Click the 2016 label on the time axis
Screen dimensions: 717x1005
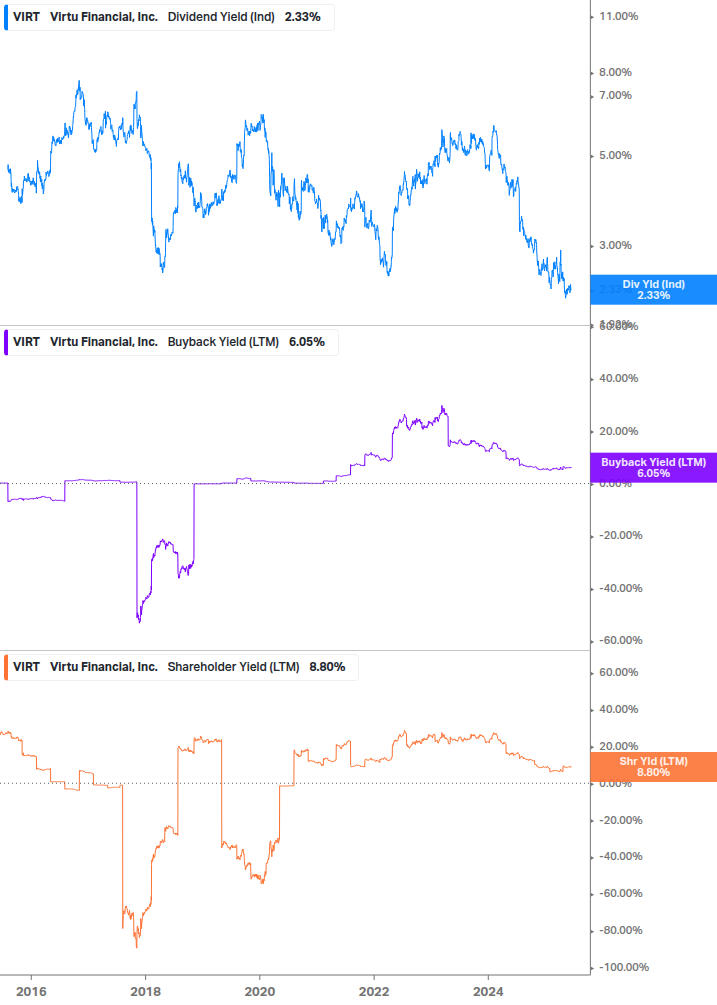click(31, 992)
